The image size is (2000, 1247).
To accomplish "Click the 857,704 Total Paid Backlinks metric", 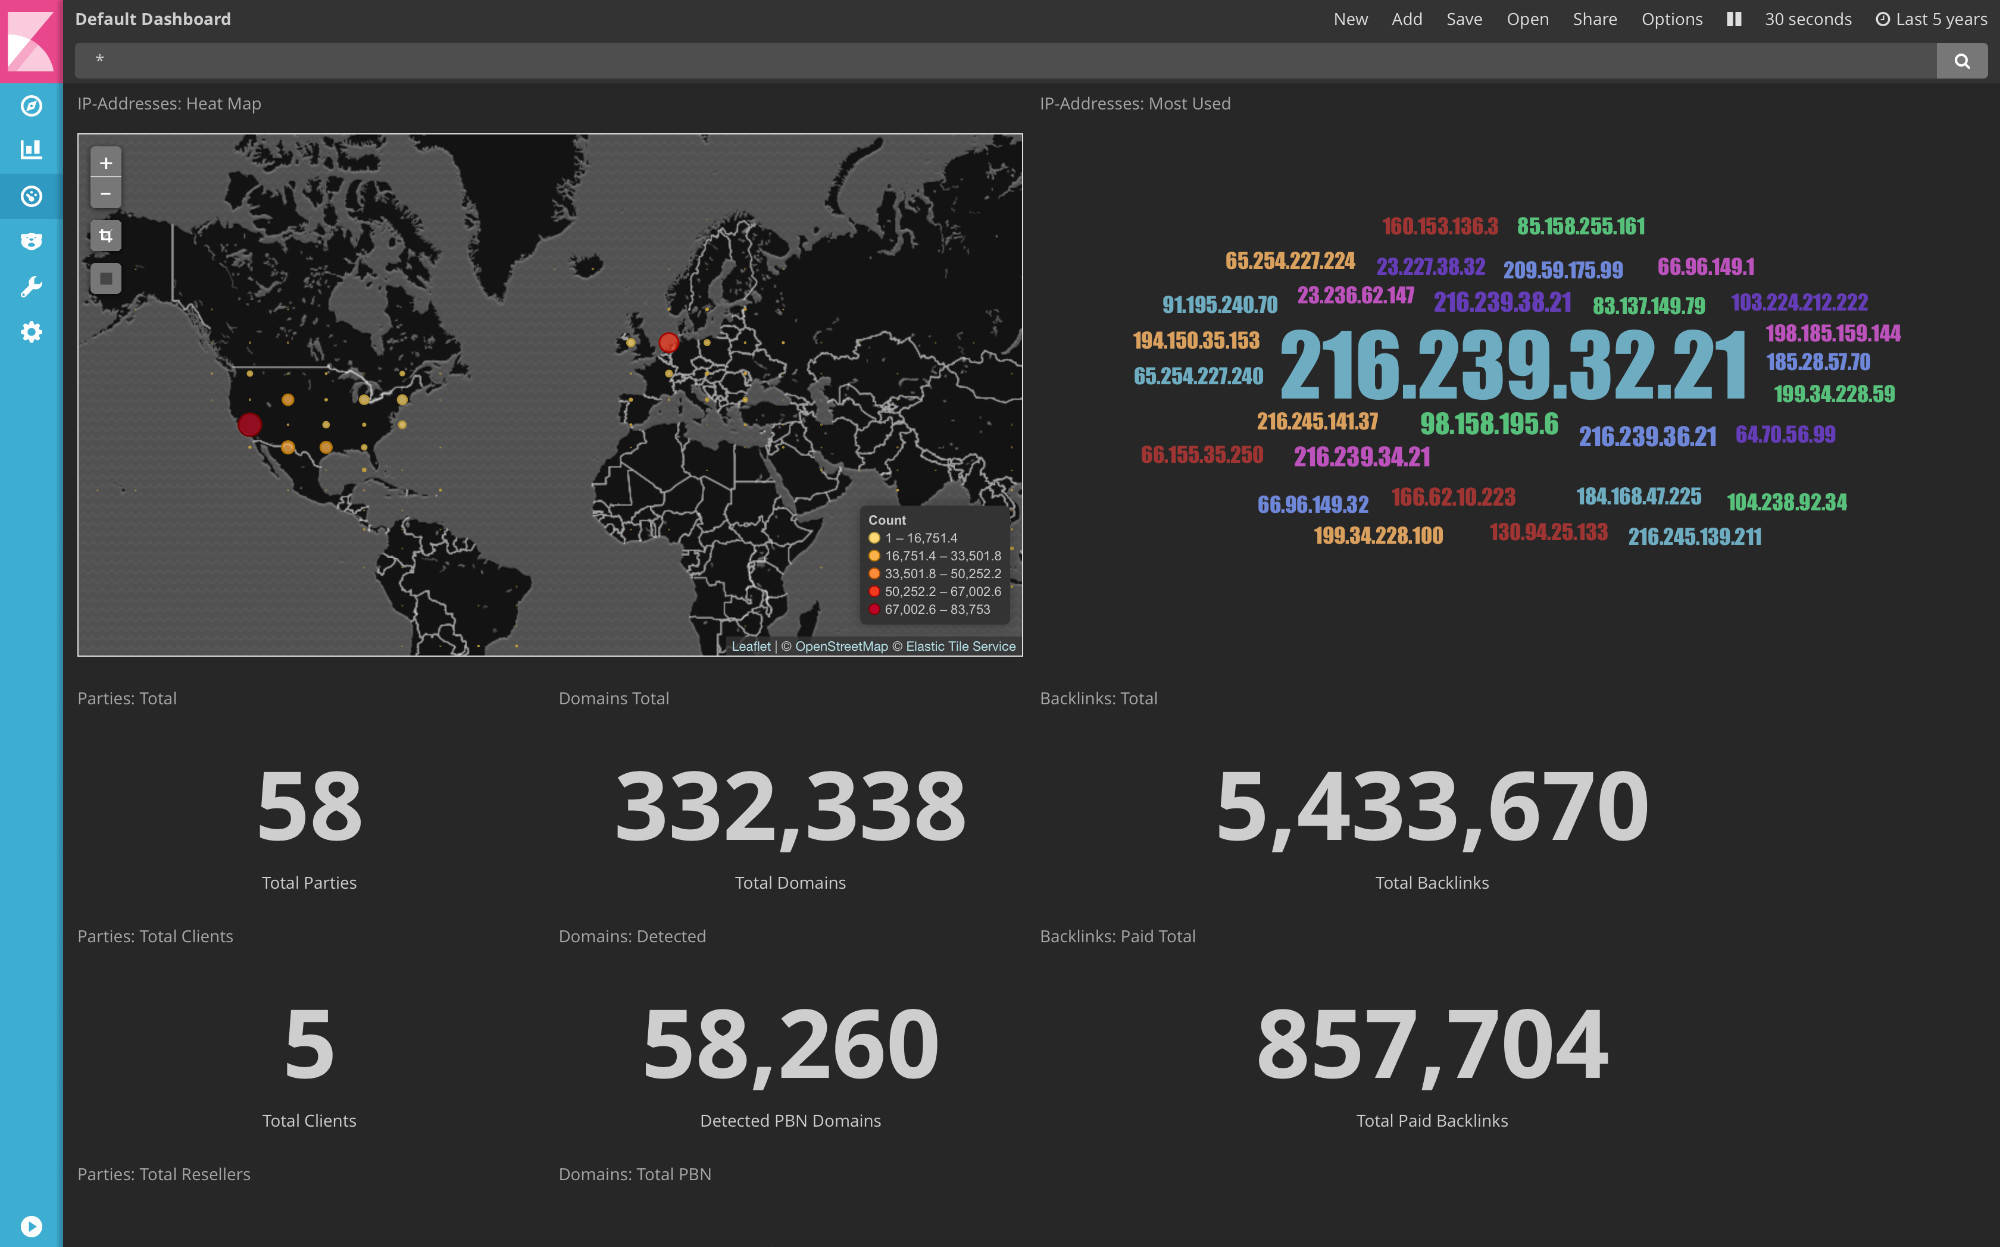I will pyautogui.click(x=1432, y=1044).
